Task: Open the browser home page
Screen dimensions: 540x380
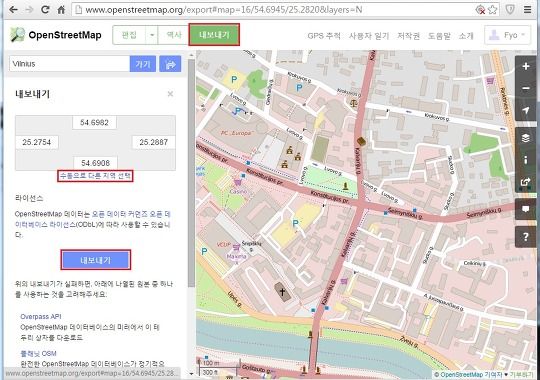Action: point(61,10)
